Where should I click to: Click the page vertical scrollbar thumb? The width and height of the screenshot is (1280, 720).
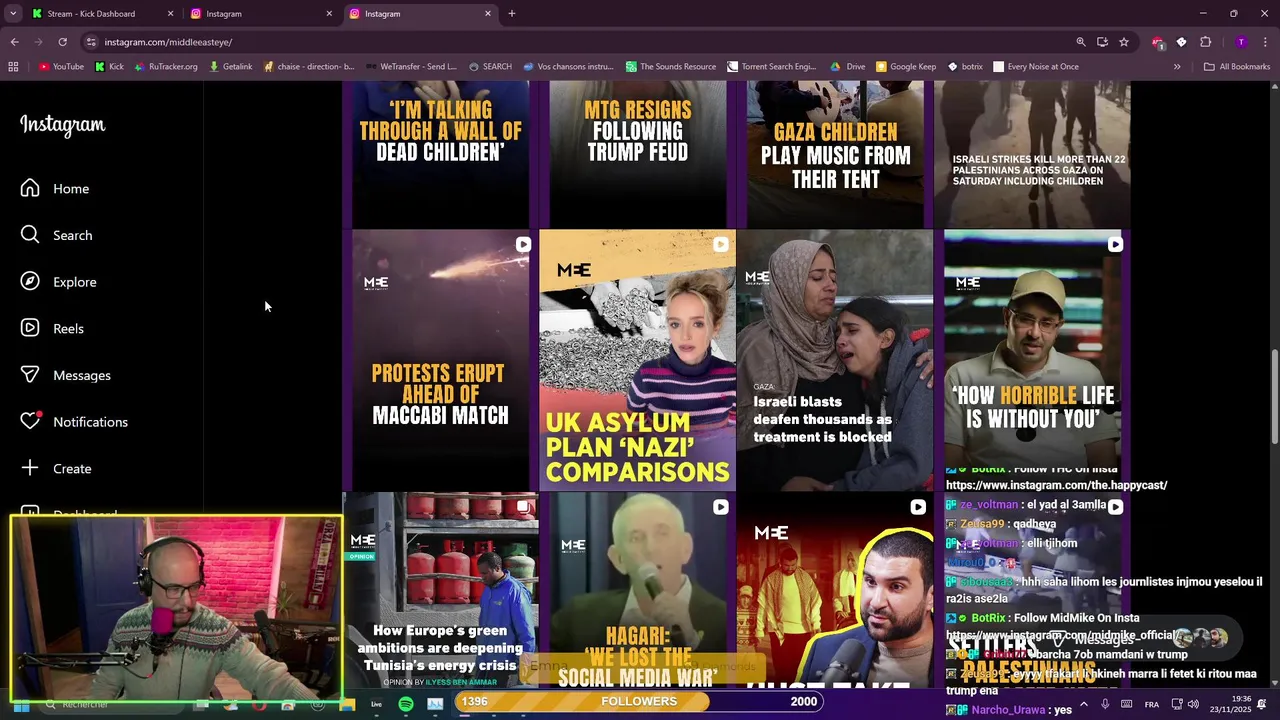[1274, 396]
